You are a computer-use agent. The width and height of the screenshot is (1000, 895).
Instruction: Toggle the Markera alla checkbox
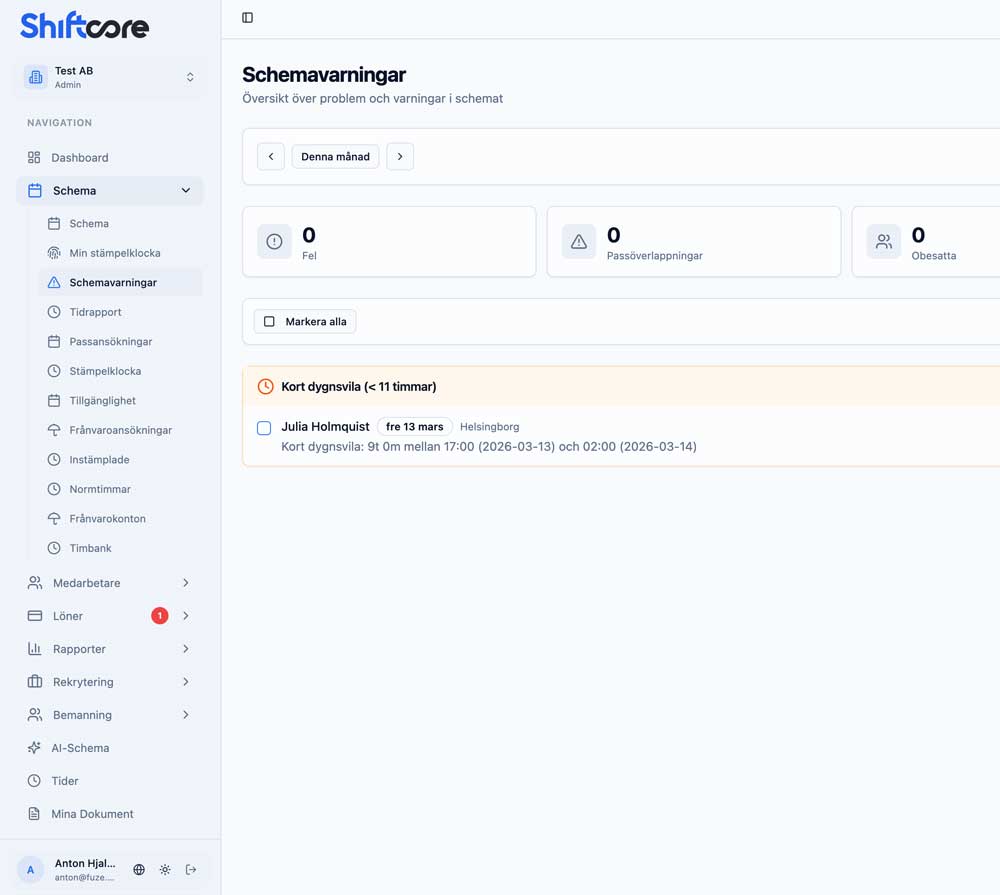269,322
